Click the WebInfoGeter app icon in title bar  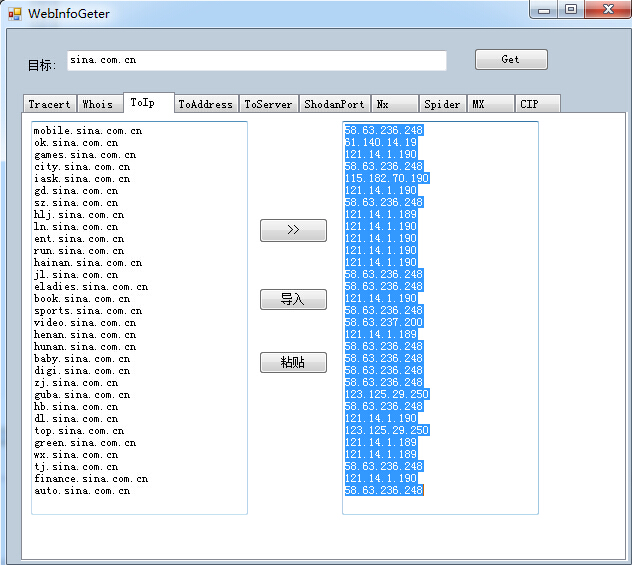(15, 14)
